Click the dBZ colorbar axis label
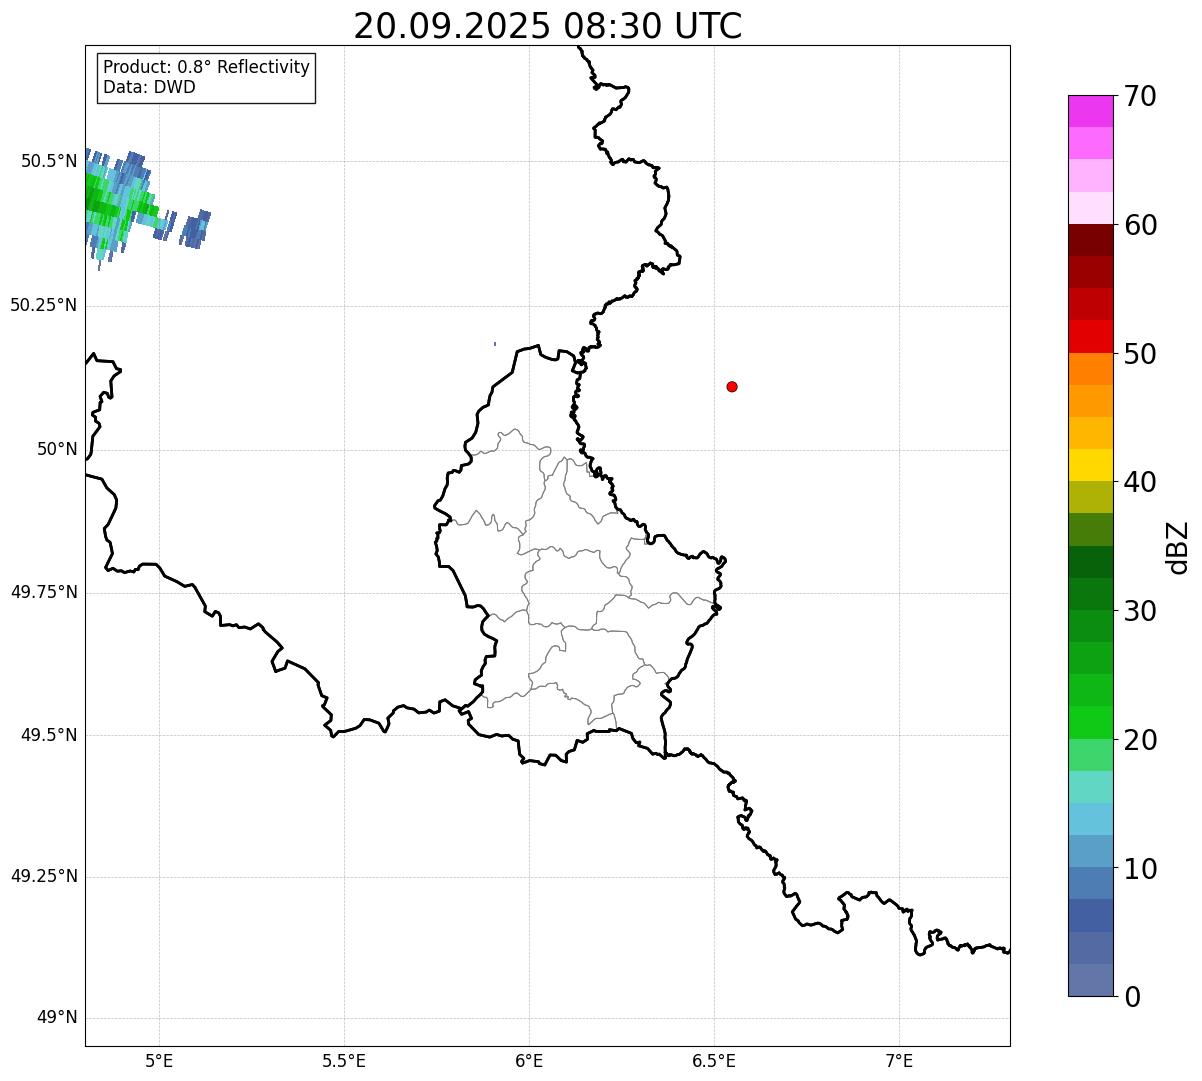Image resolution: width=1202 pixels, height=1081 pixels. (x=1178, y=546)
